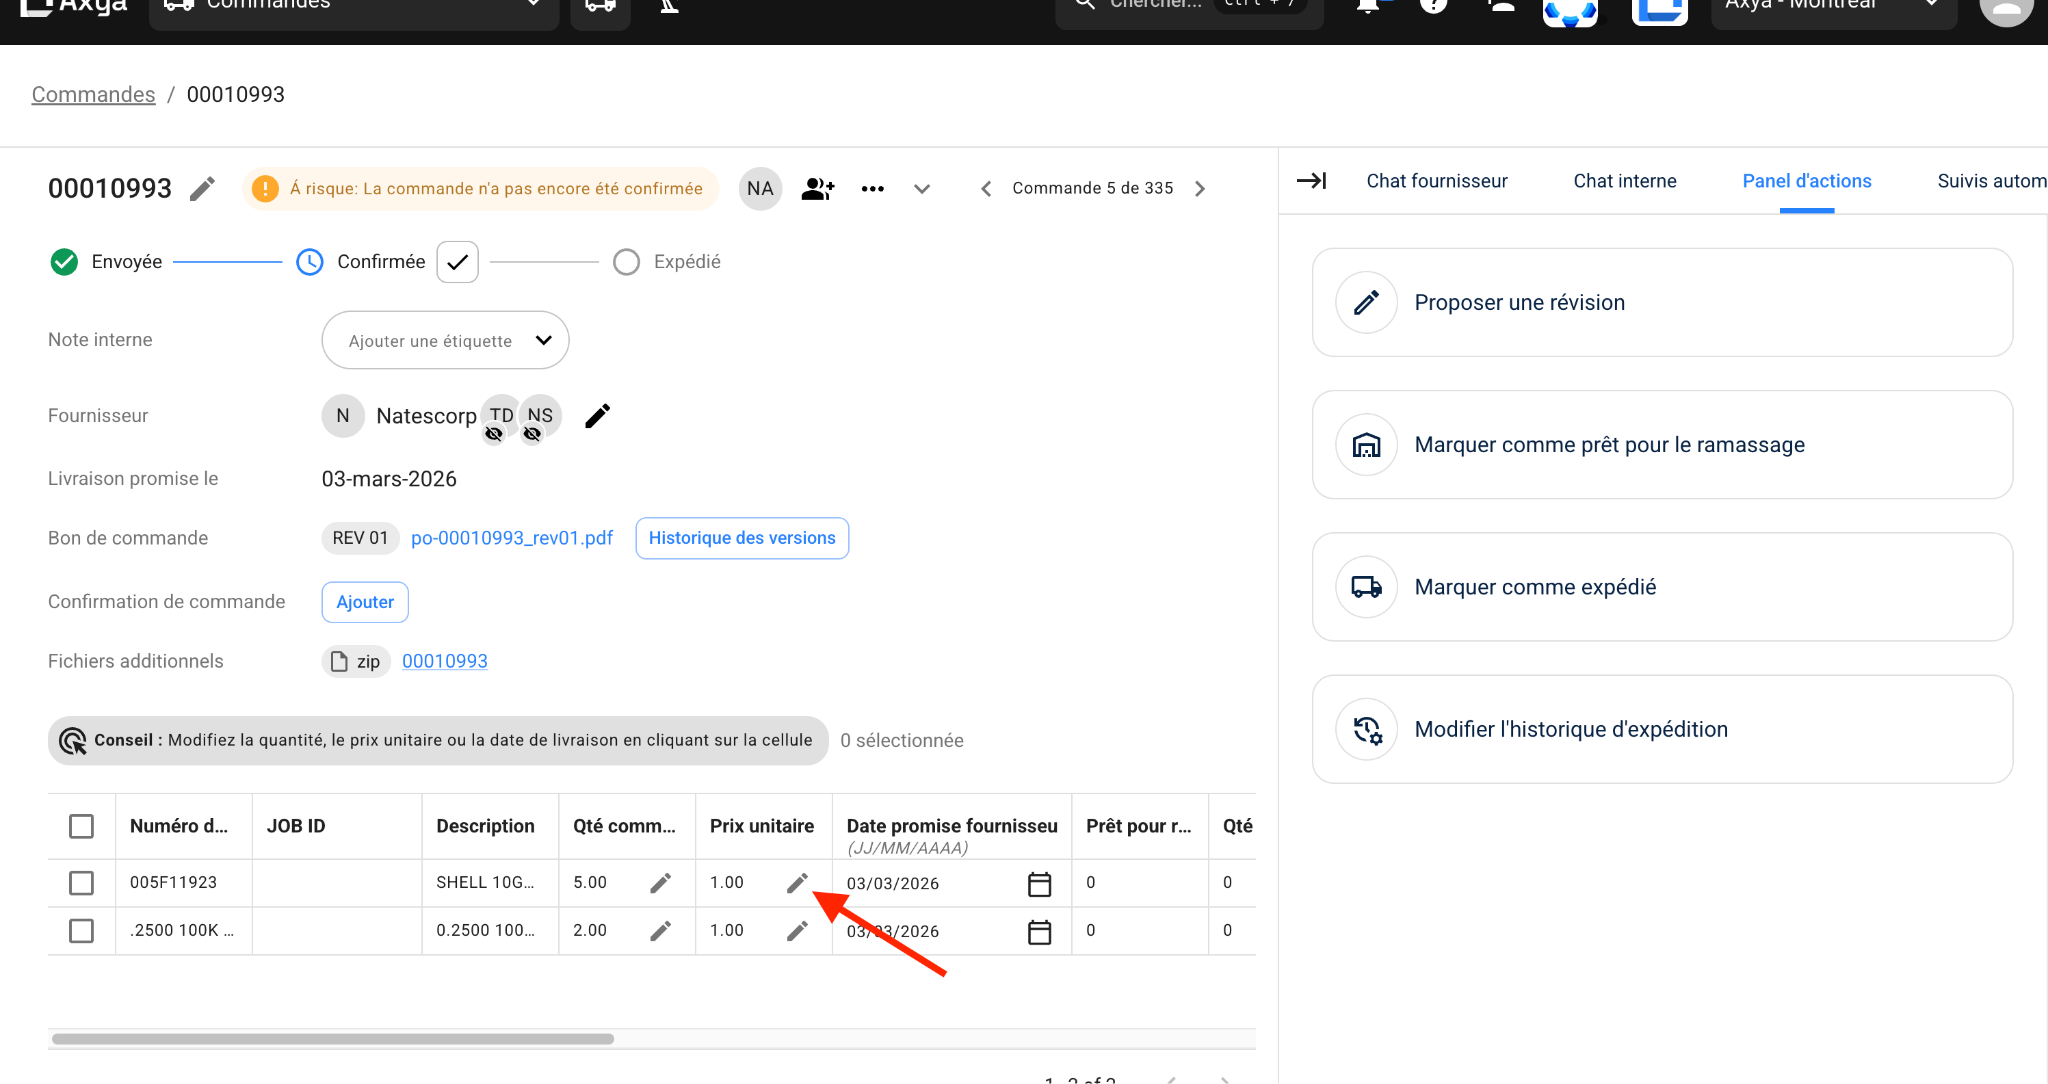Edit the Natescorp supplier using the pencil icon
This screenshot has width=2048, height=1084.
tap(597, 415)
